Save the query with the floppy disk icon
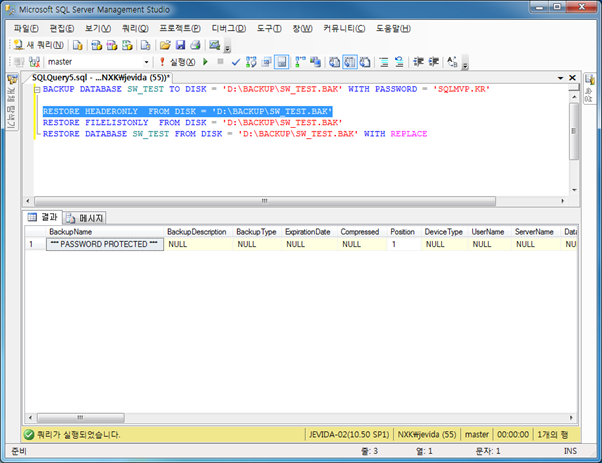The width and height of the screenshot is (602, 463). 180,45
